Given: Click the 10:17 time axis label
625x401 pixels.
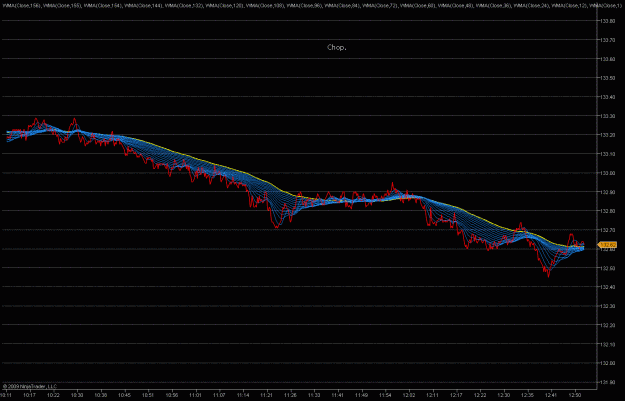Looking at the screenshot, I should point(30,395).
